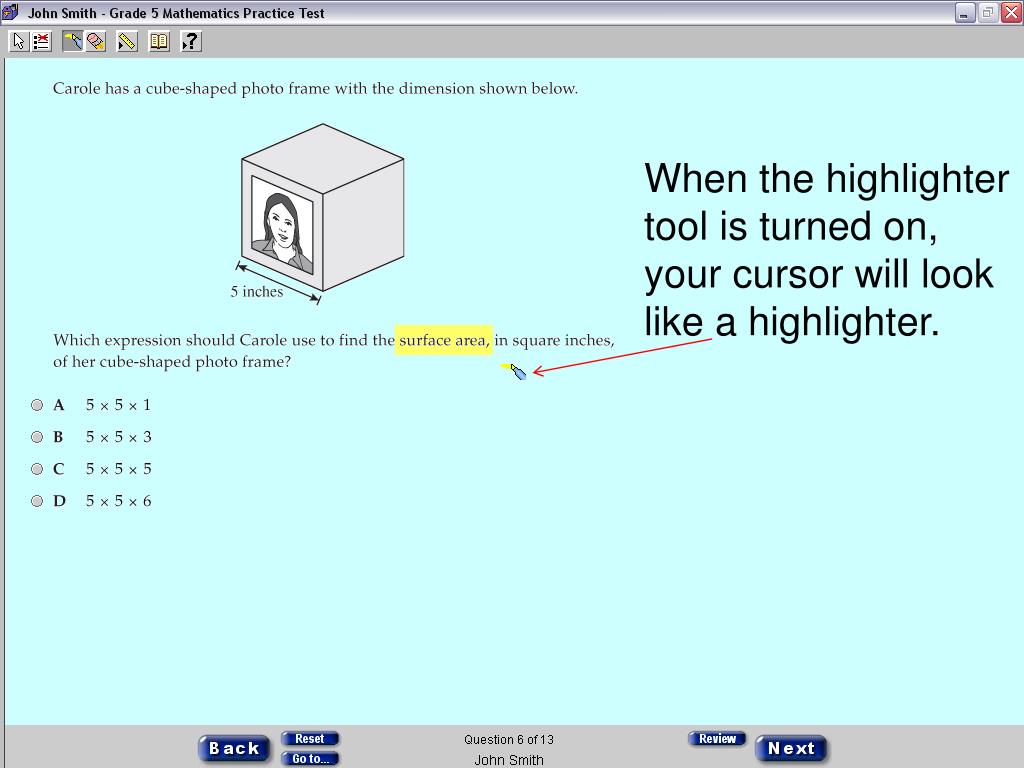Select the pointer arrow tool
1024x768 pixels.
[x=18, y=42]
